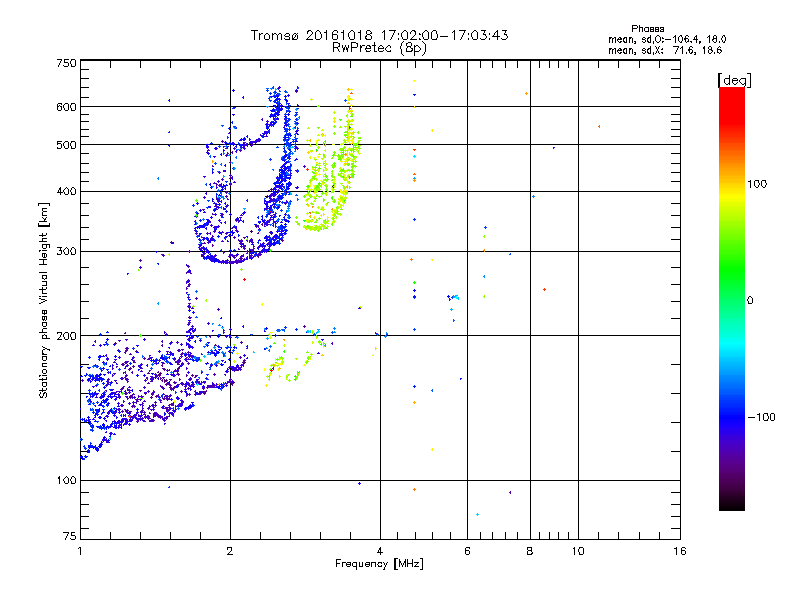
Task: Click the x-axis tick label '1'
Action: click(x=80, y=551)
